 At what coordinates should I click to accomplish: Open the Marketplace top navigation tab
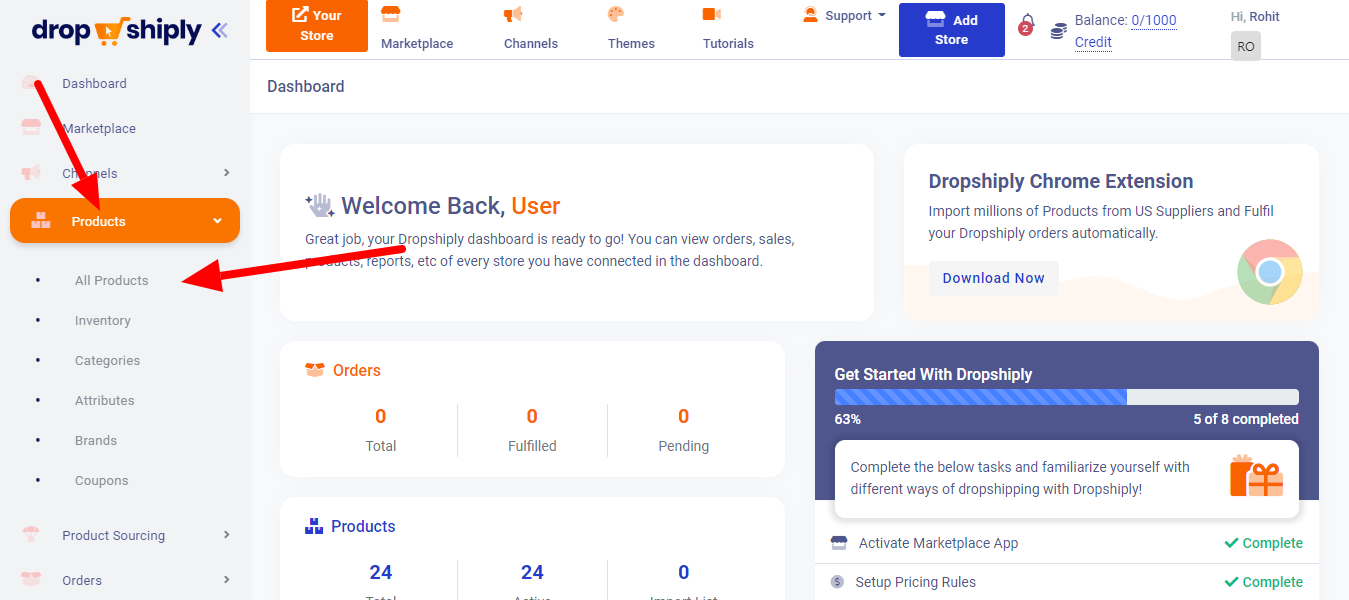click(417, 28)
